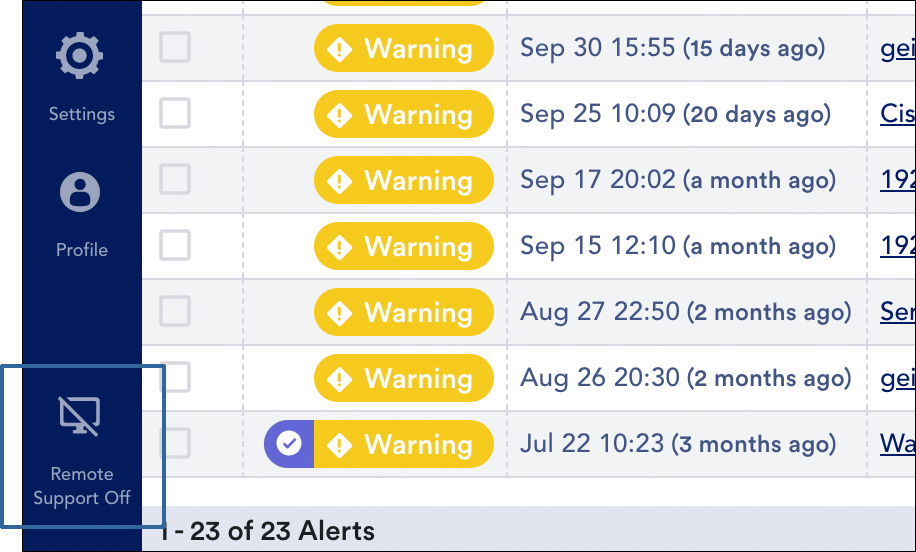
Task: Open the 'gei' link in Sep 30 row
Action: click(x=898, y=48)
